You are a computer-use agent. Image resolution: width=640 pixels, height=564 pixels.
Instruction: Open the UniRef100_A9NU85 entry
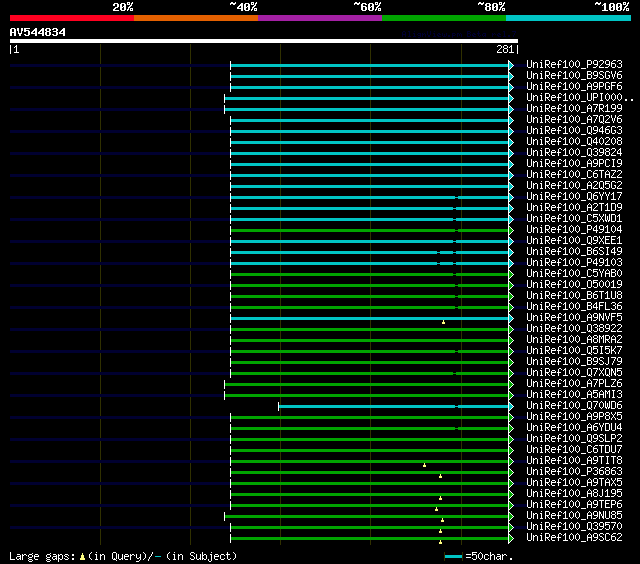coord(574,516)
